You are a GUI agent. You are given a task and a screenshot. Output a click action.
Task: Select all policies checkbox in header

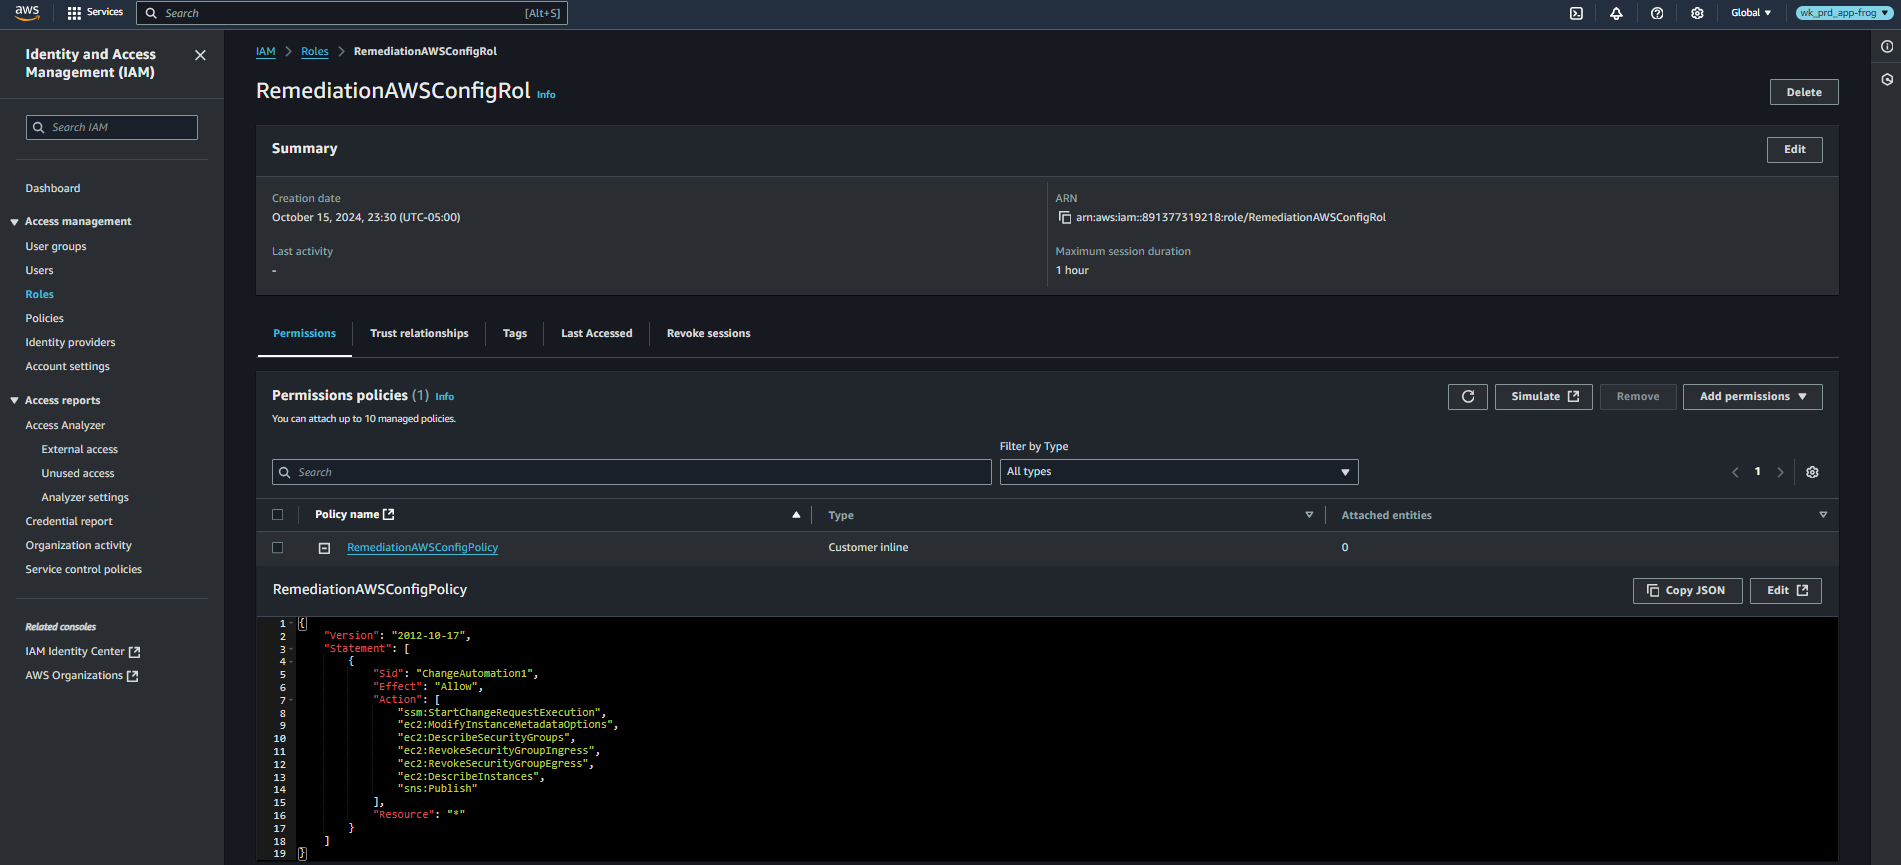pyautogui.click(x=278, y=515)
